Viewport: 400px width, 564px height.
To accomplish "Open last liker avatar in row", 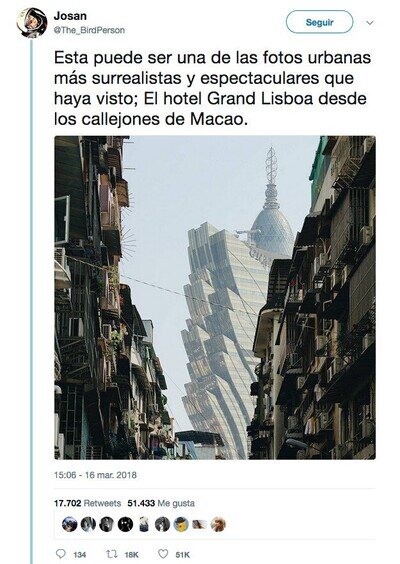I will click(218, 524).
